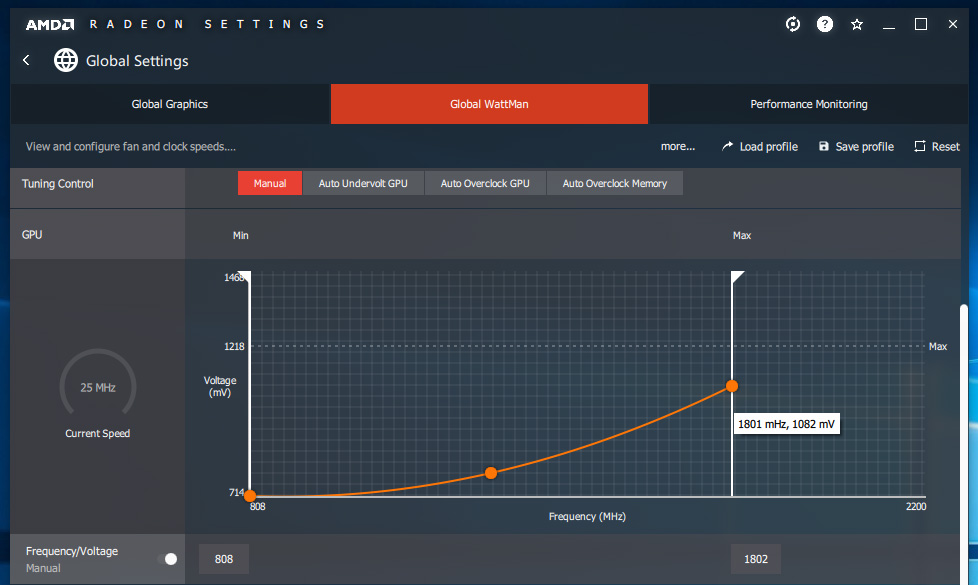Screen dimensions: 978x585
Task: Click the favorites star icon
Action: coord(857,24)
